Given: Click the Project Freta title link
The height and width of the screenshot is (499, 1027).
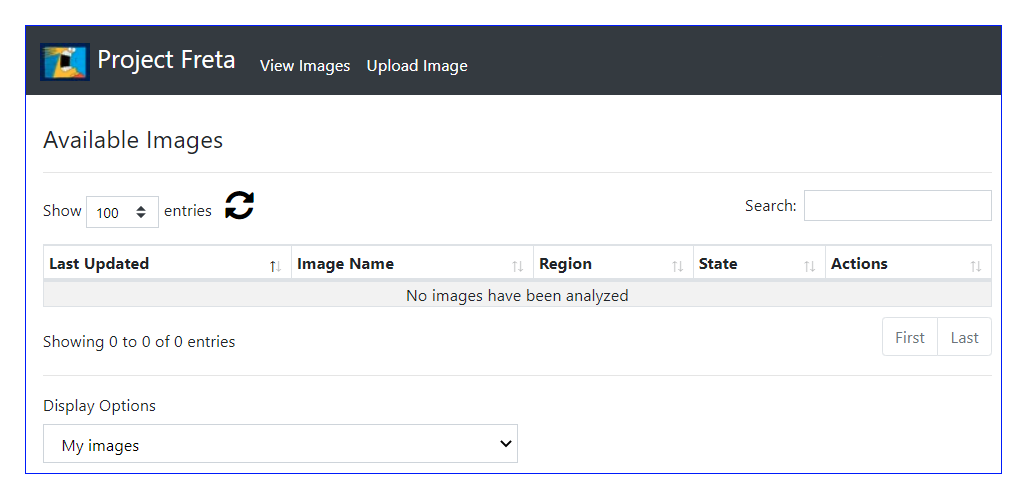Looking at the screenshot, I should click(x=166, y=60).
